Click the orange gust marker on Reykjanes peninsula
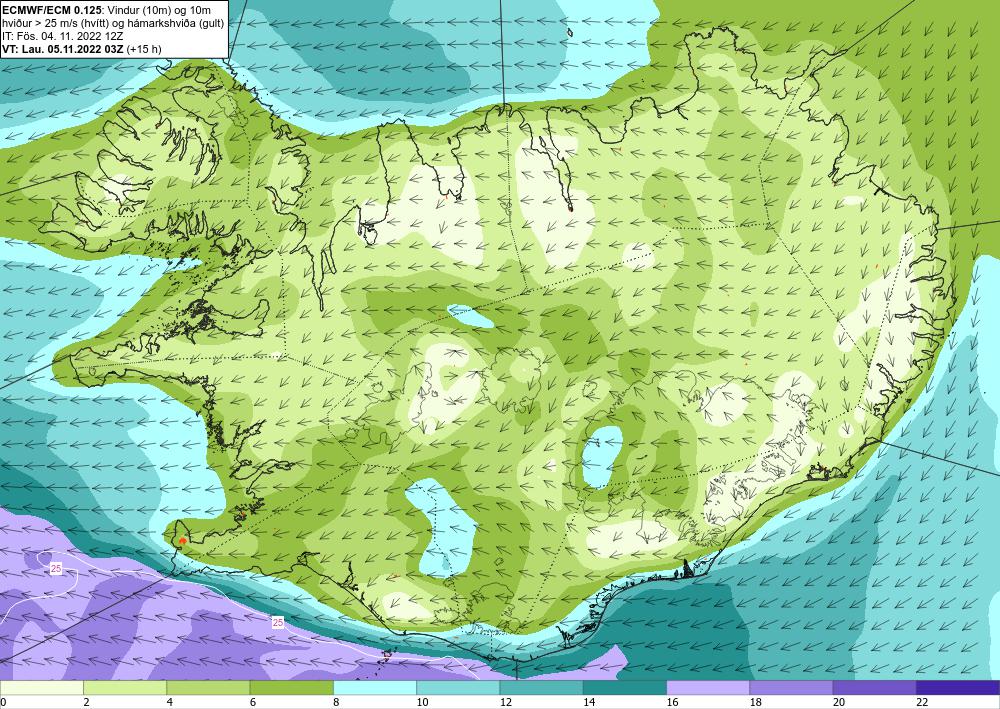The height and width of the screenshot is (709, 1000). [182, 540]
